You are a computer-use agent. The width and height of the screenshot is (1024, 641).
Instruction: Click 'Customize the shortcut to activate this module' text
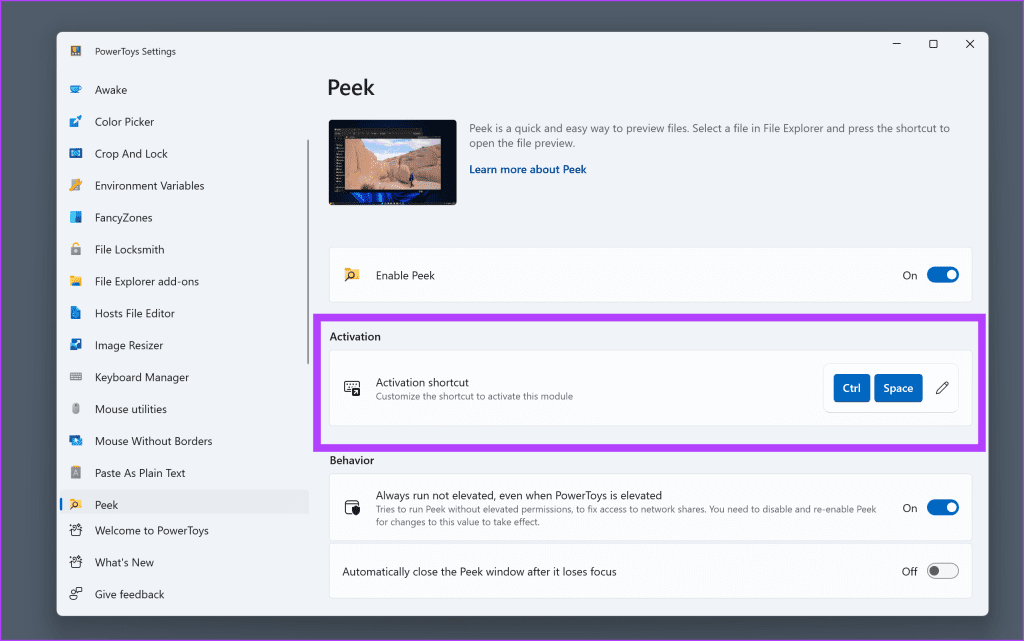click(x=474, y=396)
